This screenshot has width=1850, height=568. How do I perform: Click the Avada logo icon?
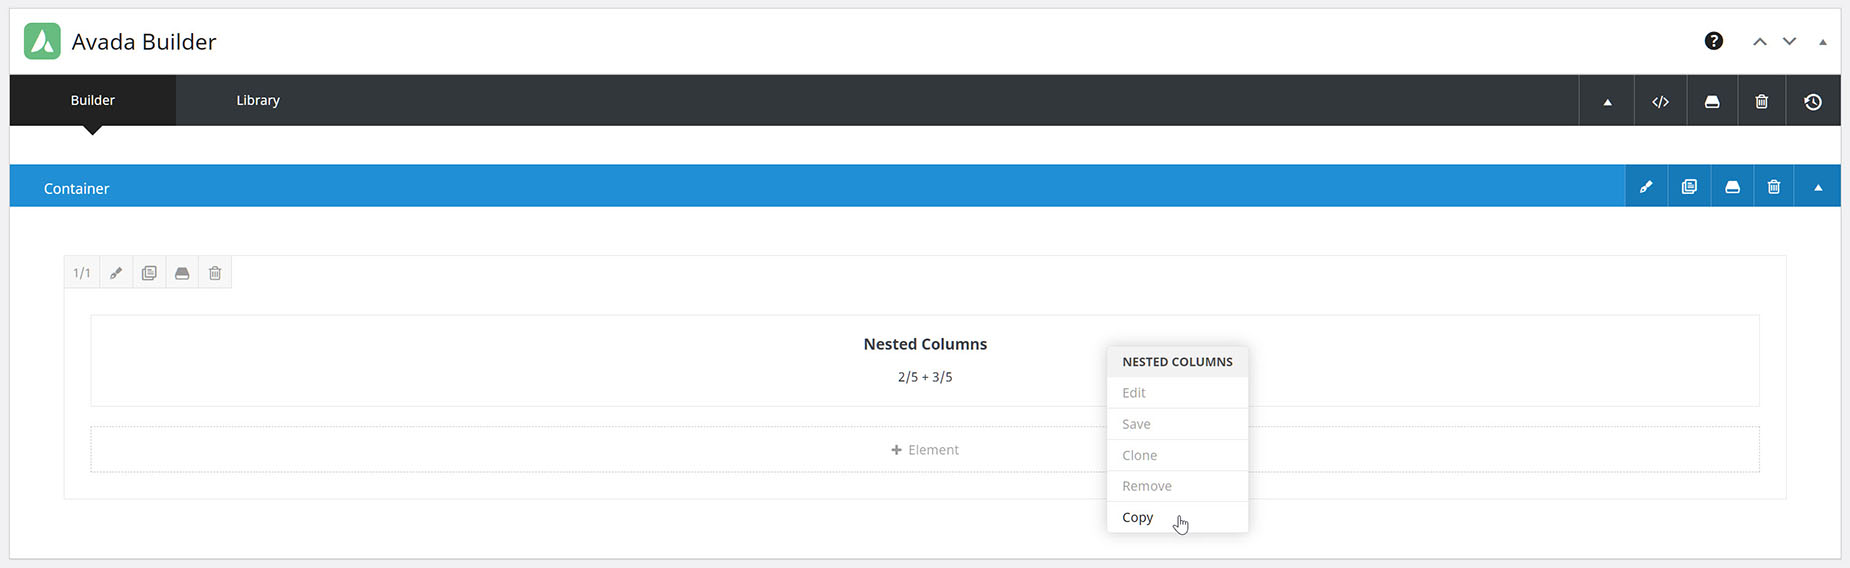tap(42, 41)
